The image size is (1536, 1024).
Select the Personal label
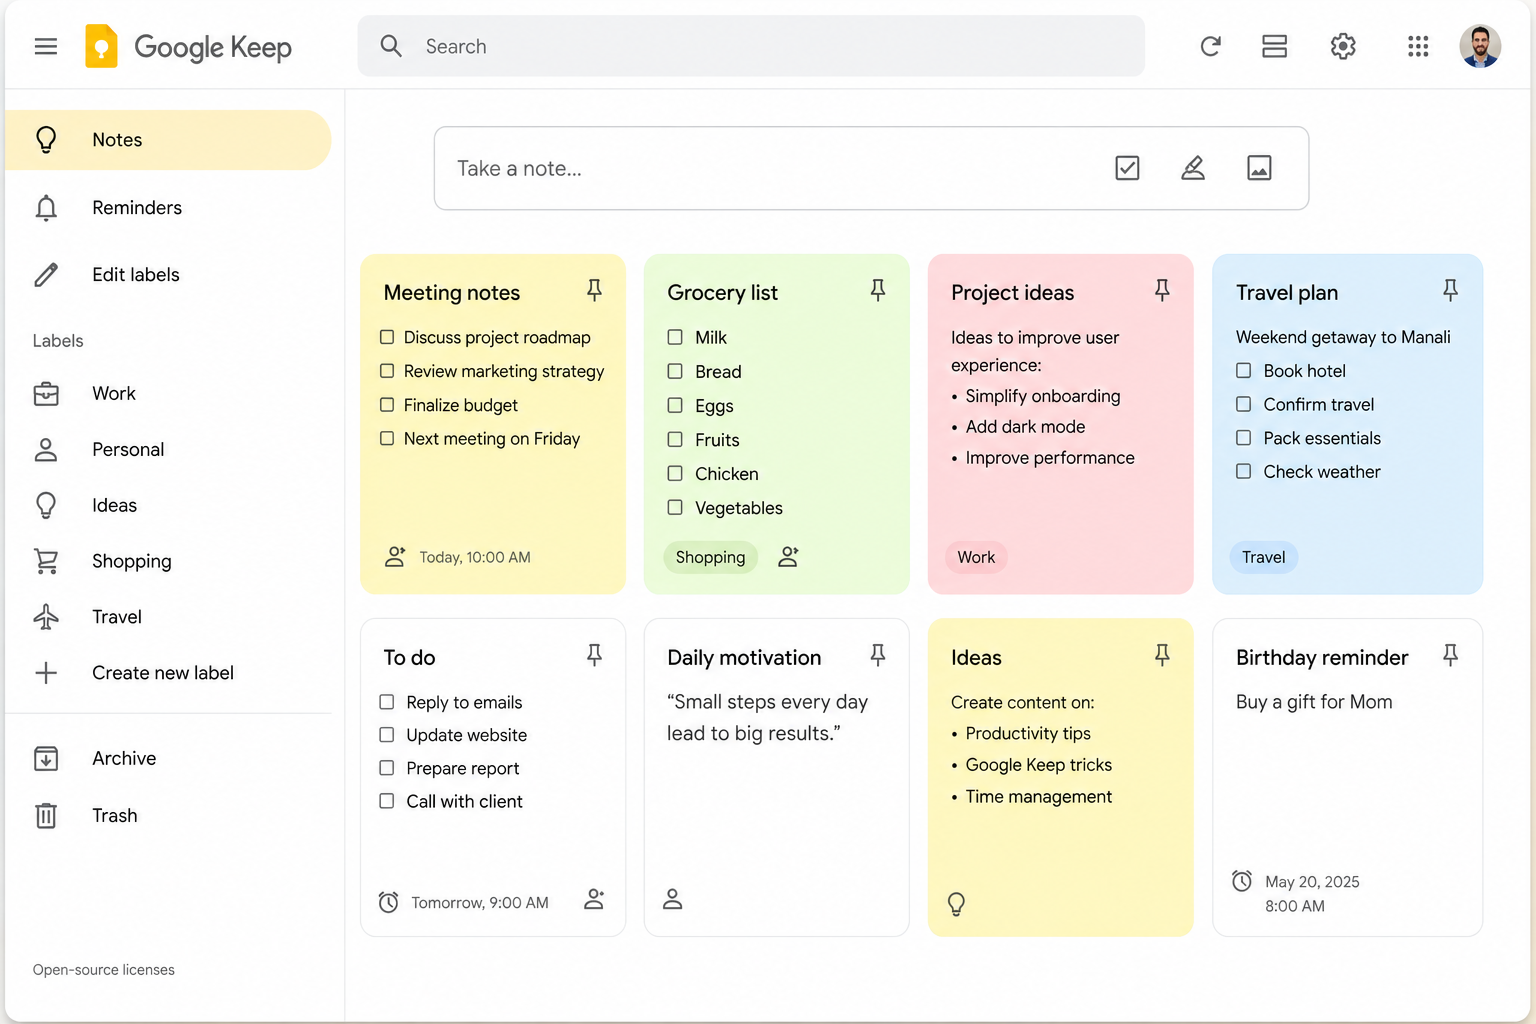coord(168,450)
